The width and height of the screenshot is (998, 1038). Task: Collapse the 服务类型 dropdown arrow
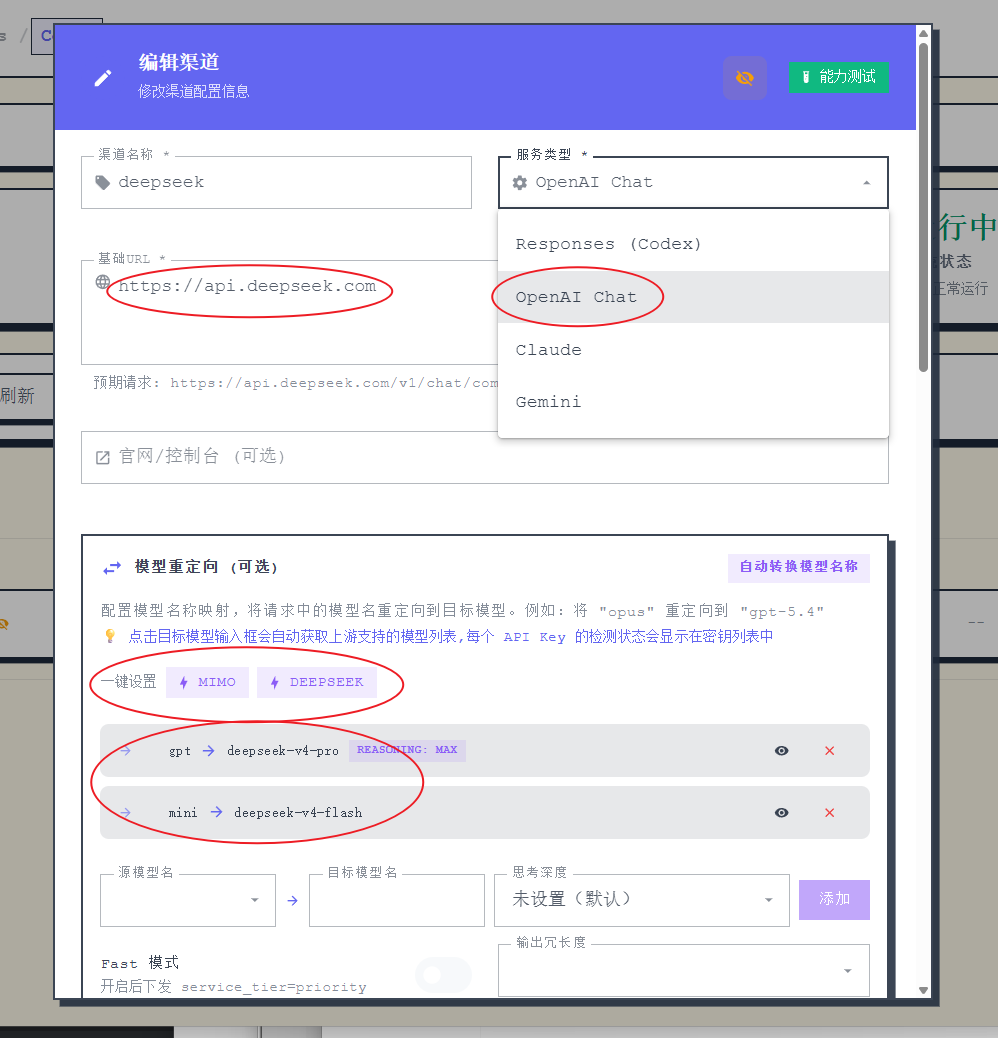coord(866,183)
